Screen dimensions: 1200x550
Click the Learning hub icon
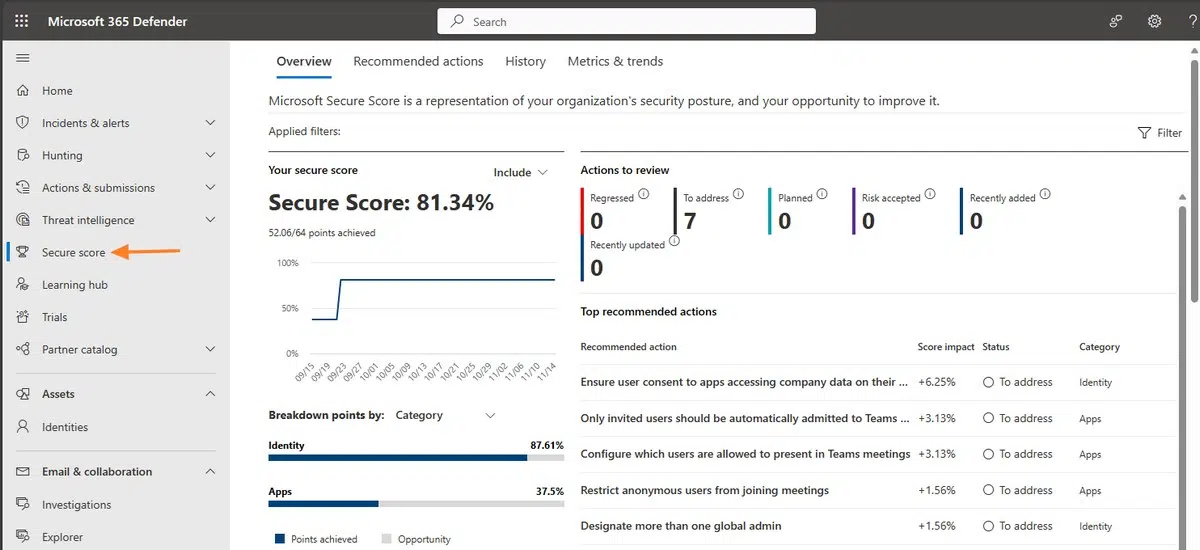[x=22, y=285]
